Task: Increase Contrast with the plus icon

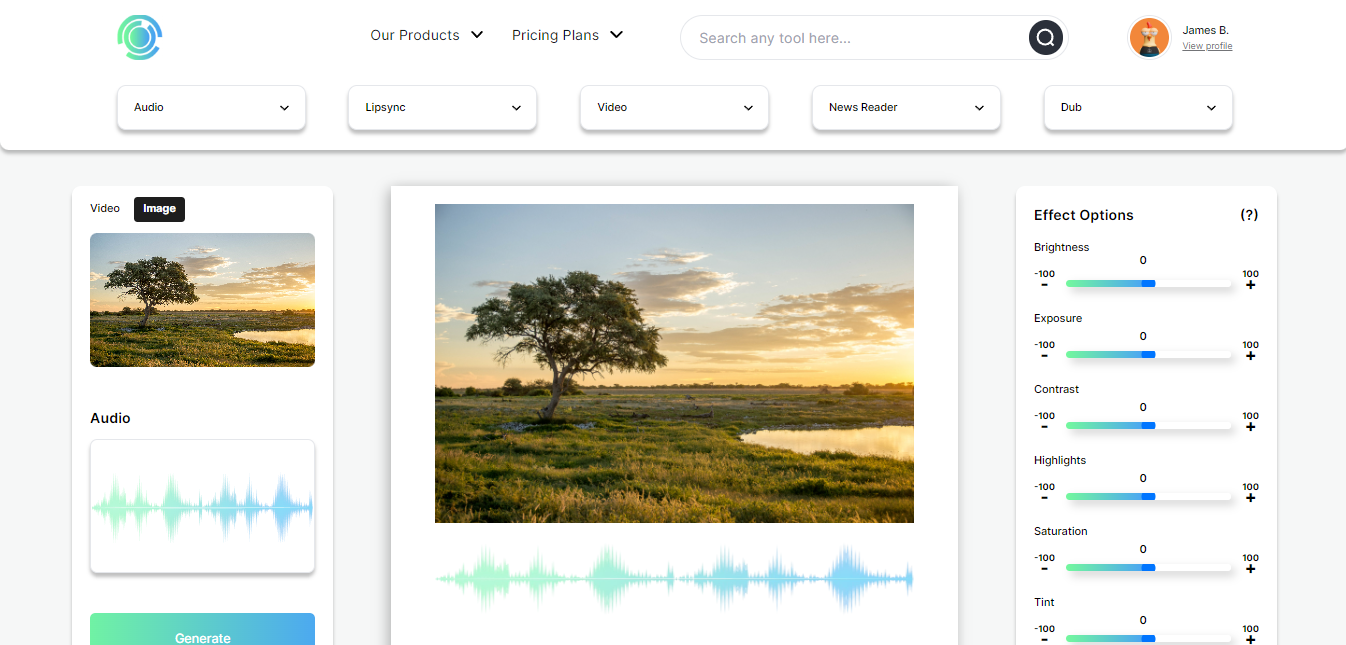Action: [1250, 427]
